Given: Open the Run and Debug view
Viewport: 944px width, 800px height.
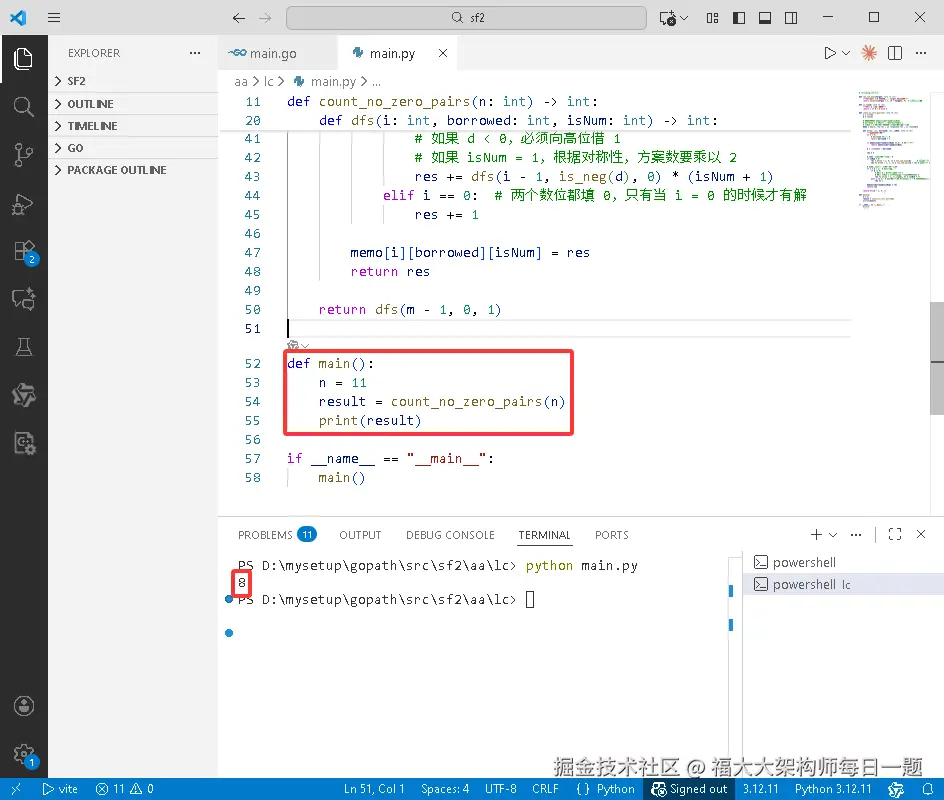Looking at the screenshot, I should pos(23,203).
